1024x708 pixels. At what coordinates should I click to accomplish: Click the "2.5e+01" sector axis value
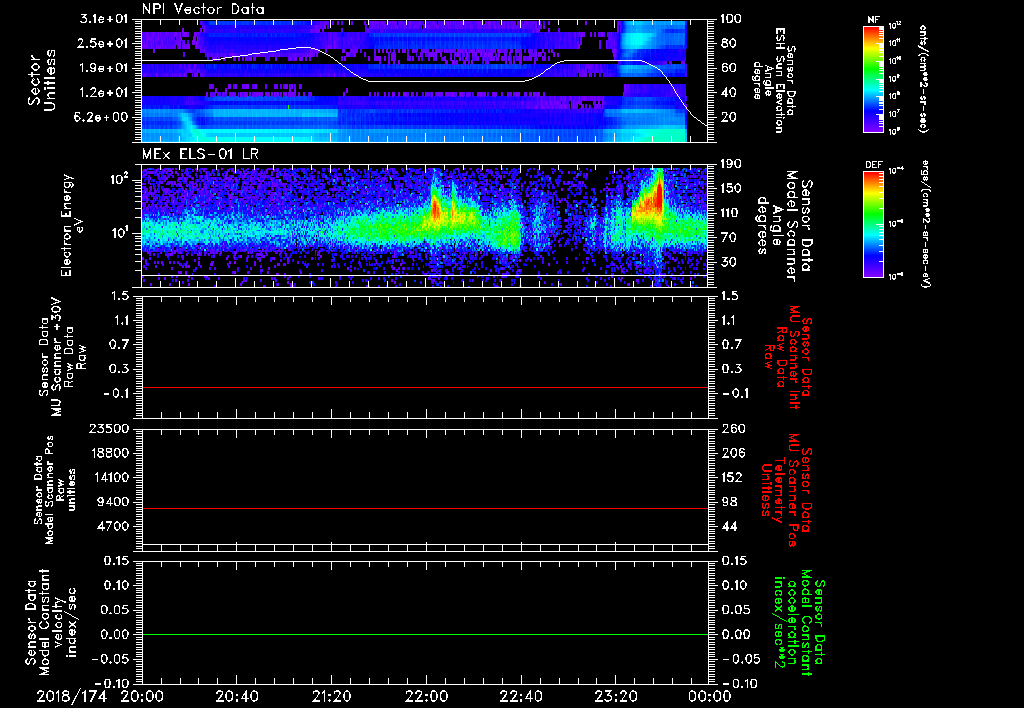click(104, 43)
